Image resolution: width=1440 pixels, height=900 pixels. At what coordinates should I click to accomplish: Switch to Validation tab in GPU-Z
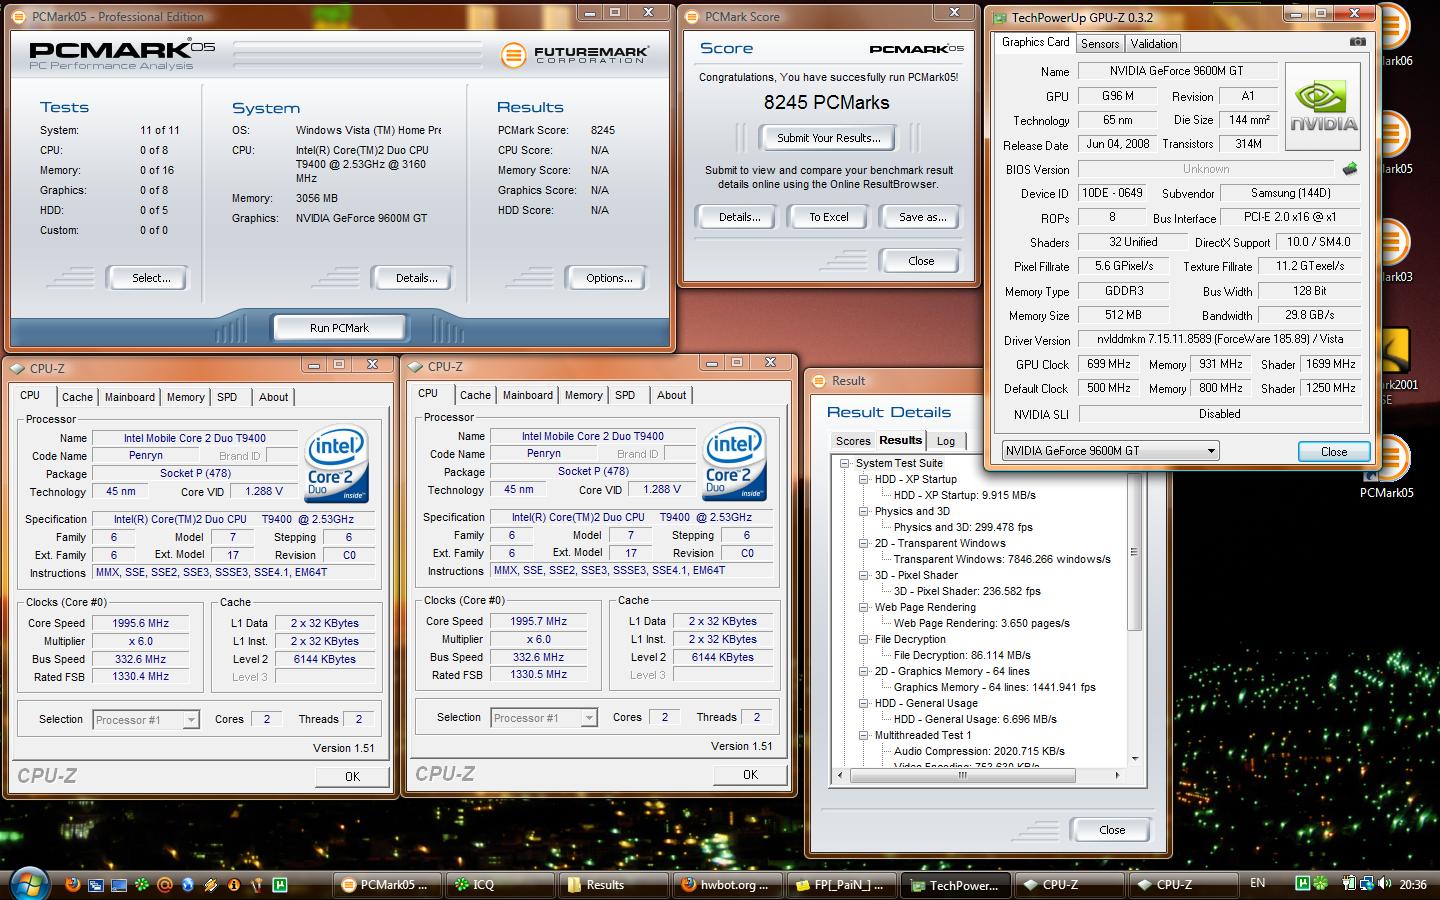pos(1154,44)
